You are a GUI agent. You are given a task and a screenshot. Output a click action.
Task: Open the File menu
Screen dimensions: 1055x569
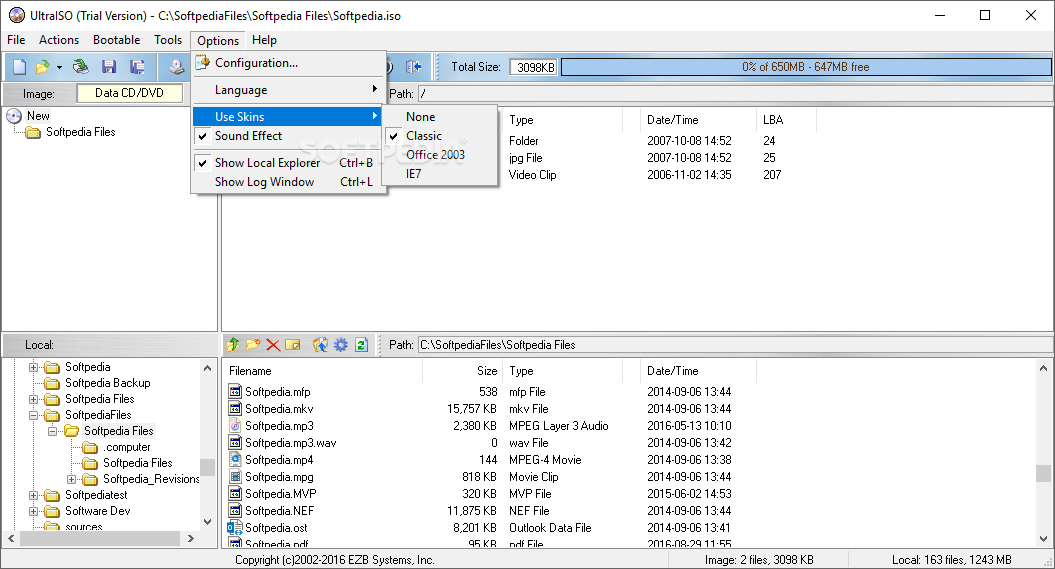[x=16, y=40]
